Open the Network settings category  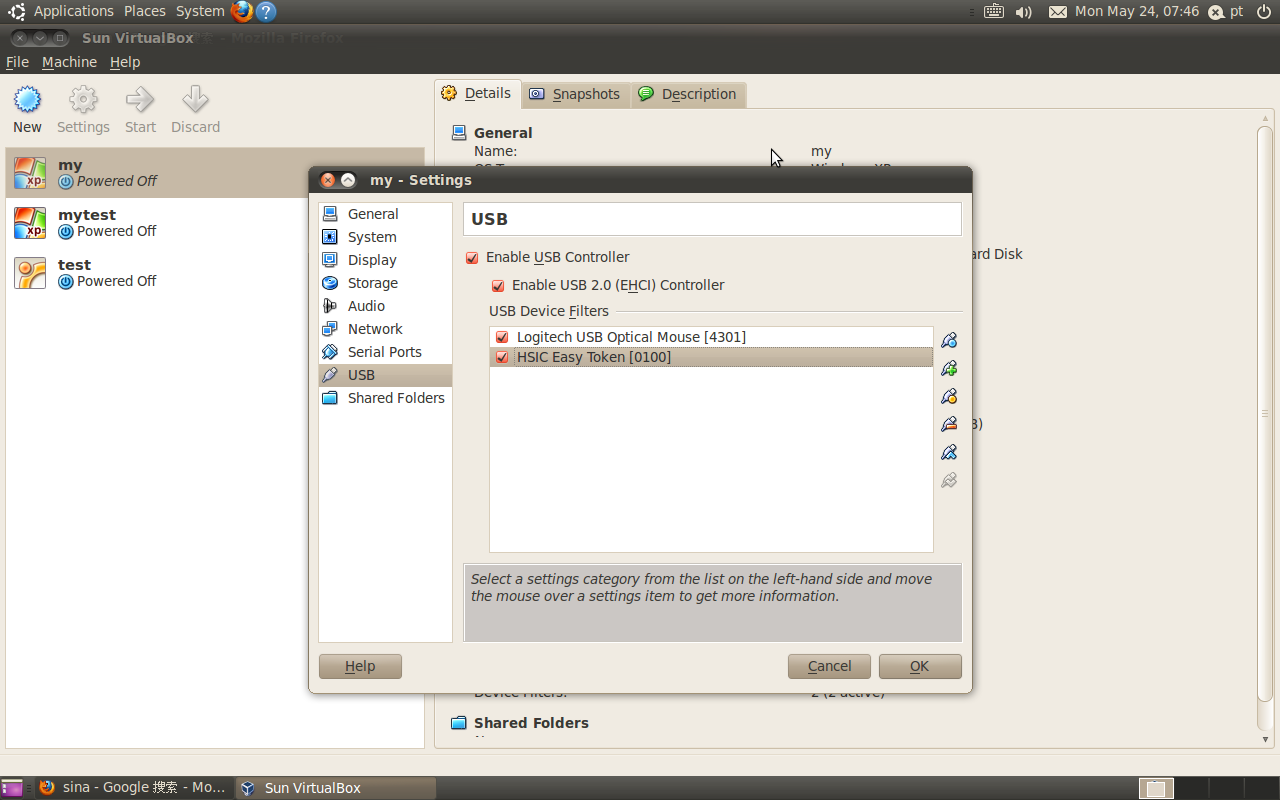click(x=385, y=329)
